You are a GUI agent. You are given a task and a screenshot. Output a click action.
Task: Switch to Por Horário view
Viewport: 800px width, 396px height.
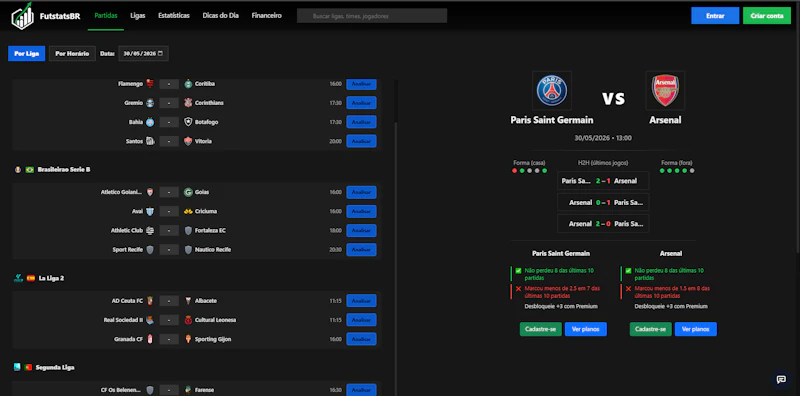[72, 54]
